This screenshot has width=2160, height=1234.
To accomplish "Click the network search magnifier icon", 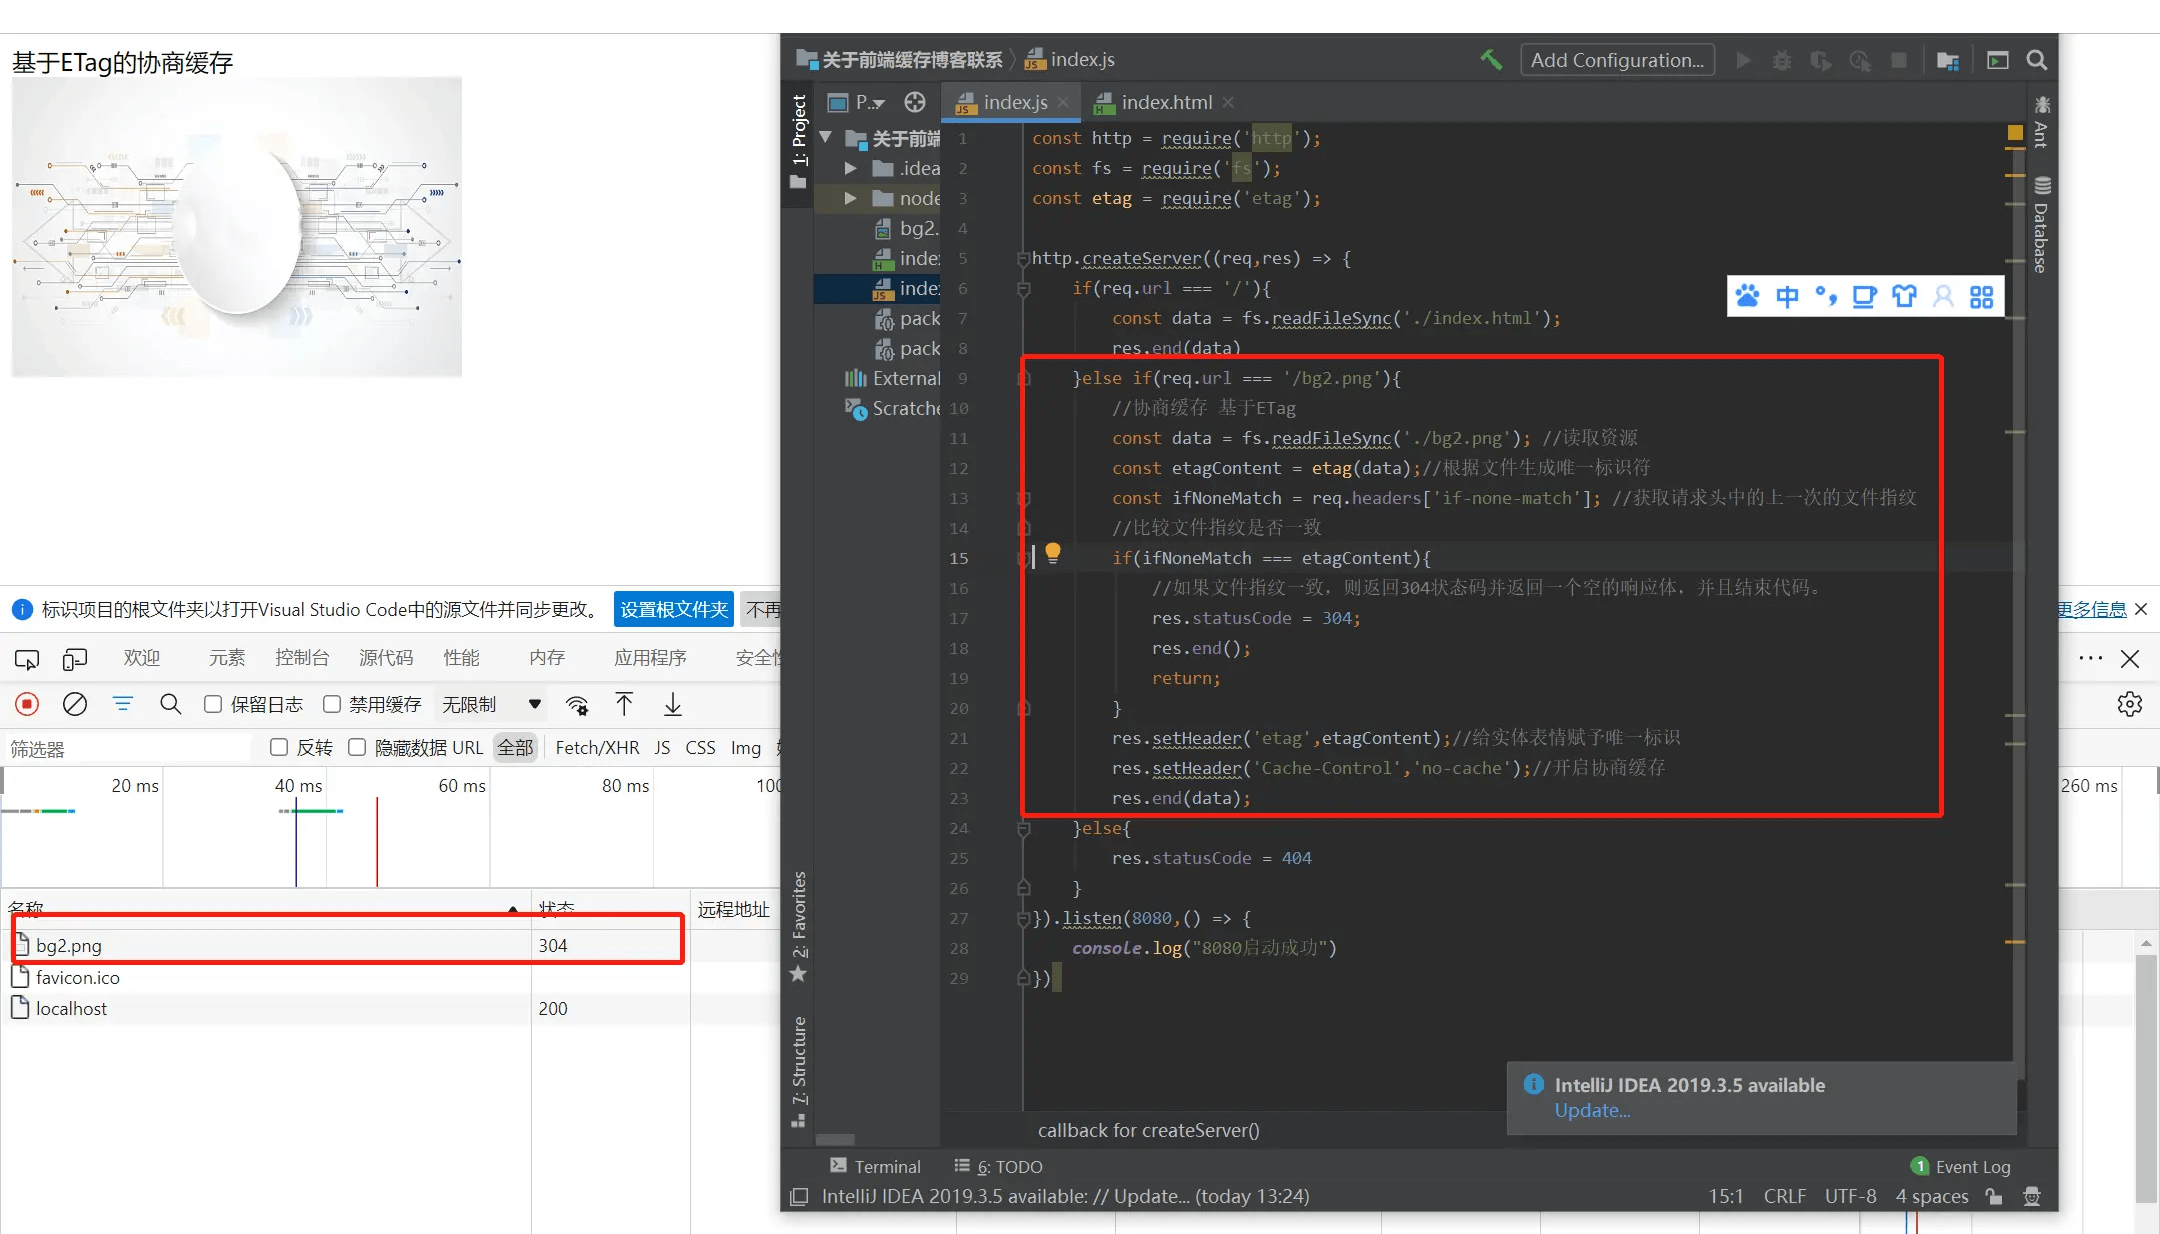I will [x=171, y=705].
